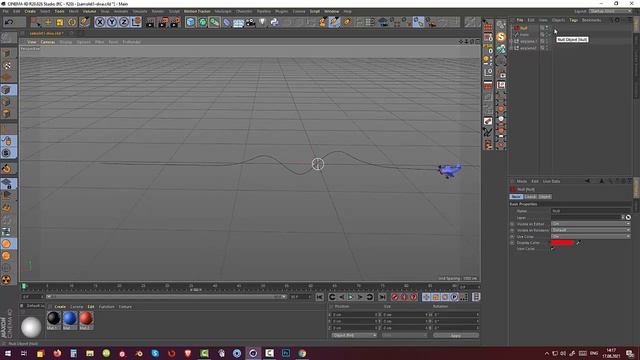640x360 pixels.
Task: Switch to the Object attribute tab
Action: click(545, 197)
